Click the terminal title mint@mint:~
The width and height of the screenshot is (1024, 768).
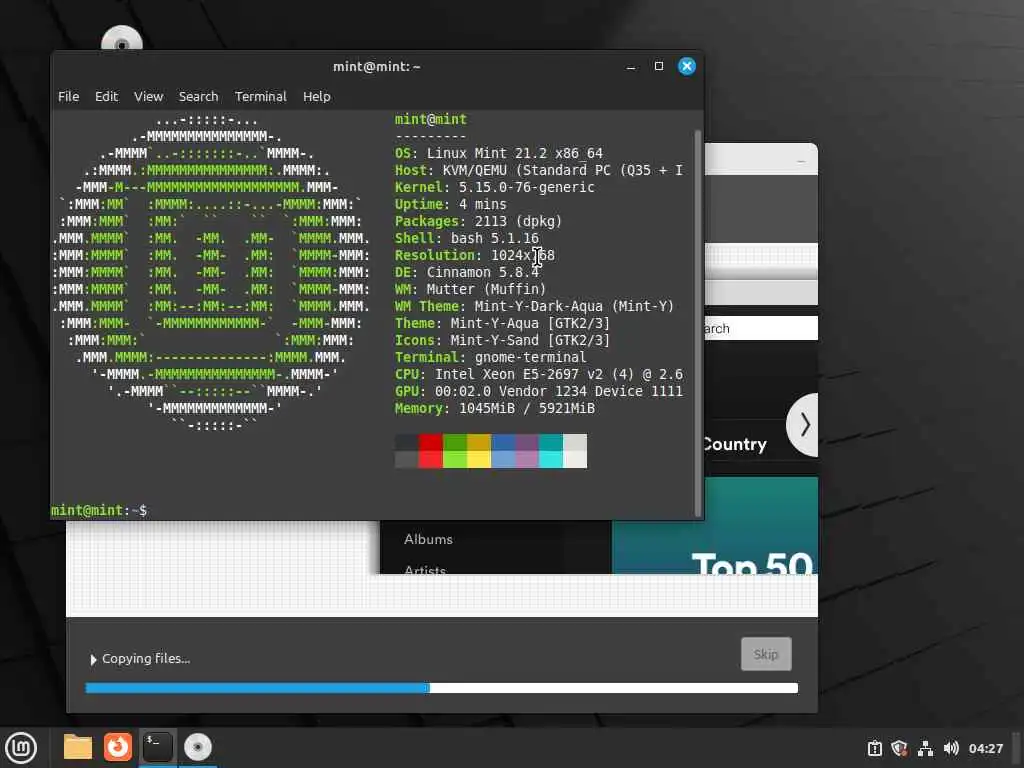[x=377, y=67]
